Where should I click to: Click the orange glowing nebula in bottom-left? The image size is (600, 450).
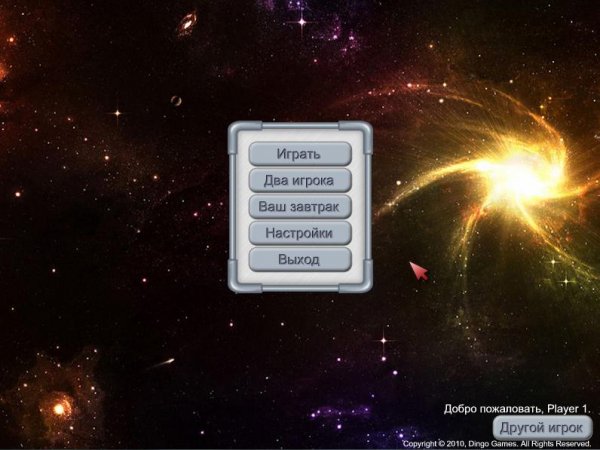pyautogui.click(x=58, y=405)
